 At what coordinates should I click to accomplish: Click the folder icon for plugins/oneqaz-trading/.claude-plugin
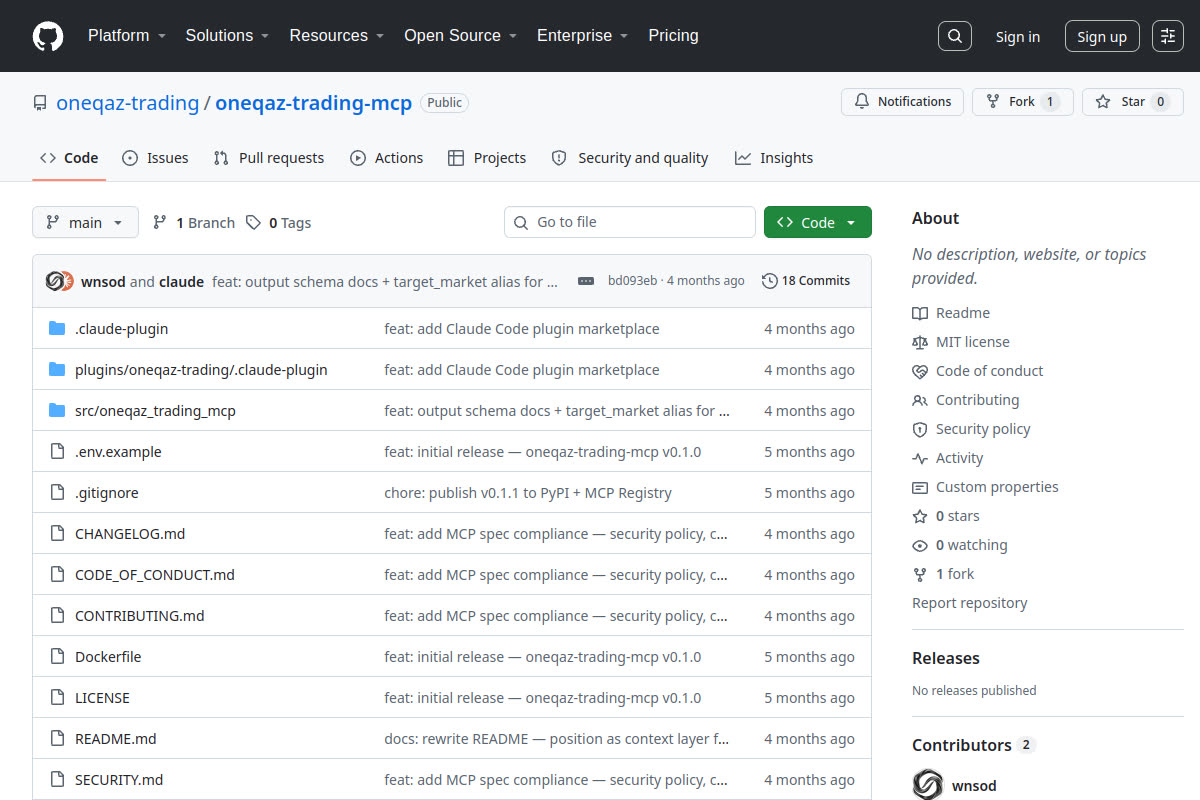(x=57, y=370)
